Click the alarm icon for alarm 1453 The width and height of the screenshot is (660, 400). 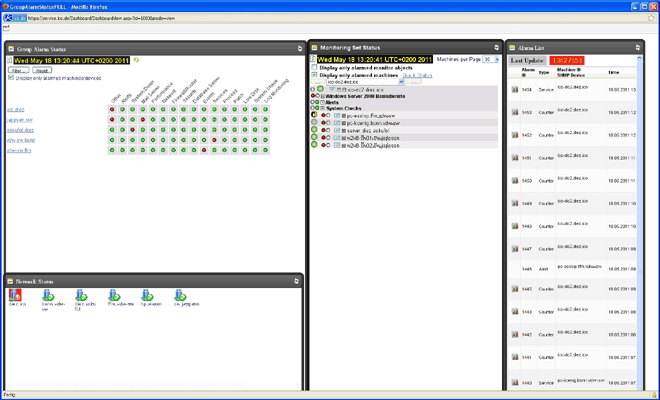coord(515,112)
